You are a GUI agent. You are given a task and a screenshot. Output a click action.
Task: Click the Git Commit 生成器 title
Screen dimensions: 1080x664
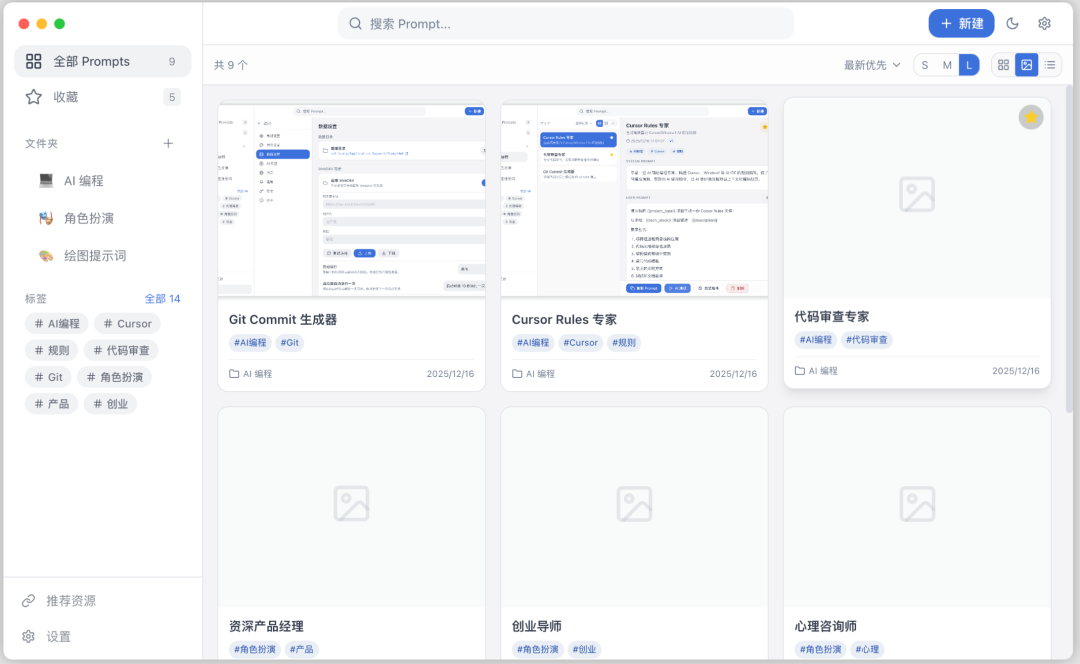[x=283, y=320]
